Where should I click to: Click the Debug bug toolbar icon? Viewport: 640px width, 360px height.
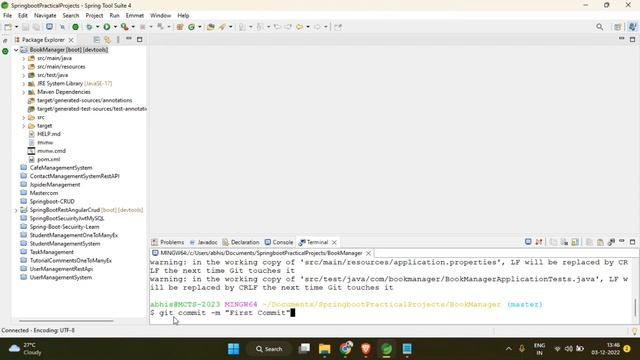point(89,27)
